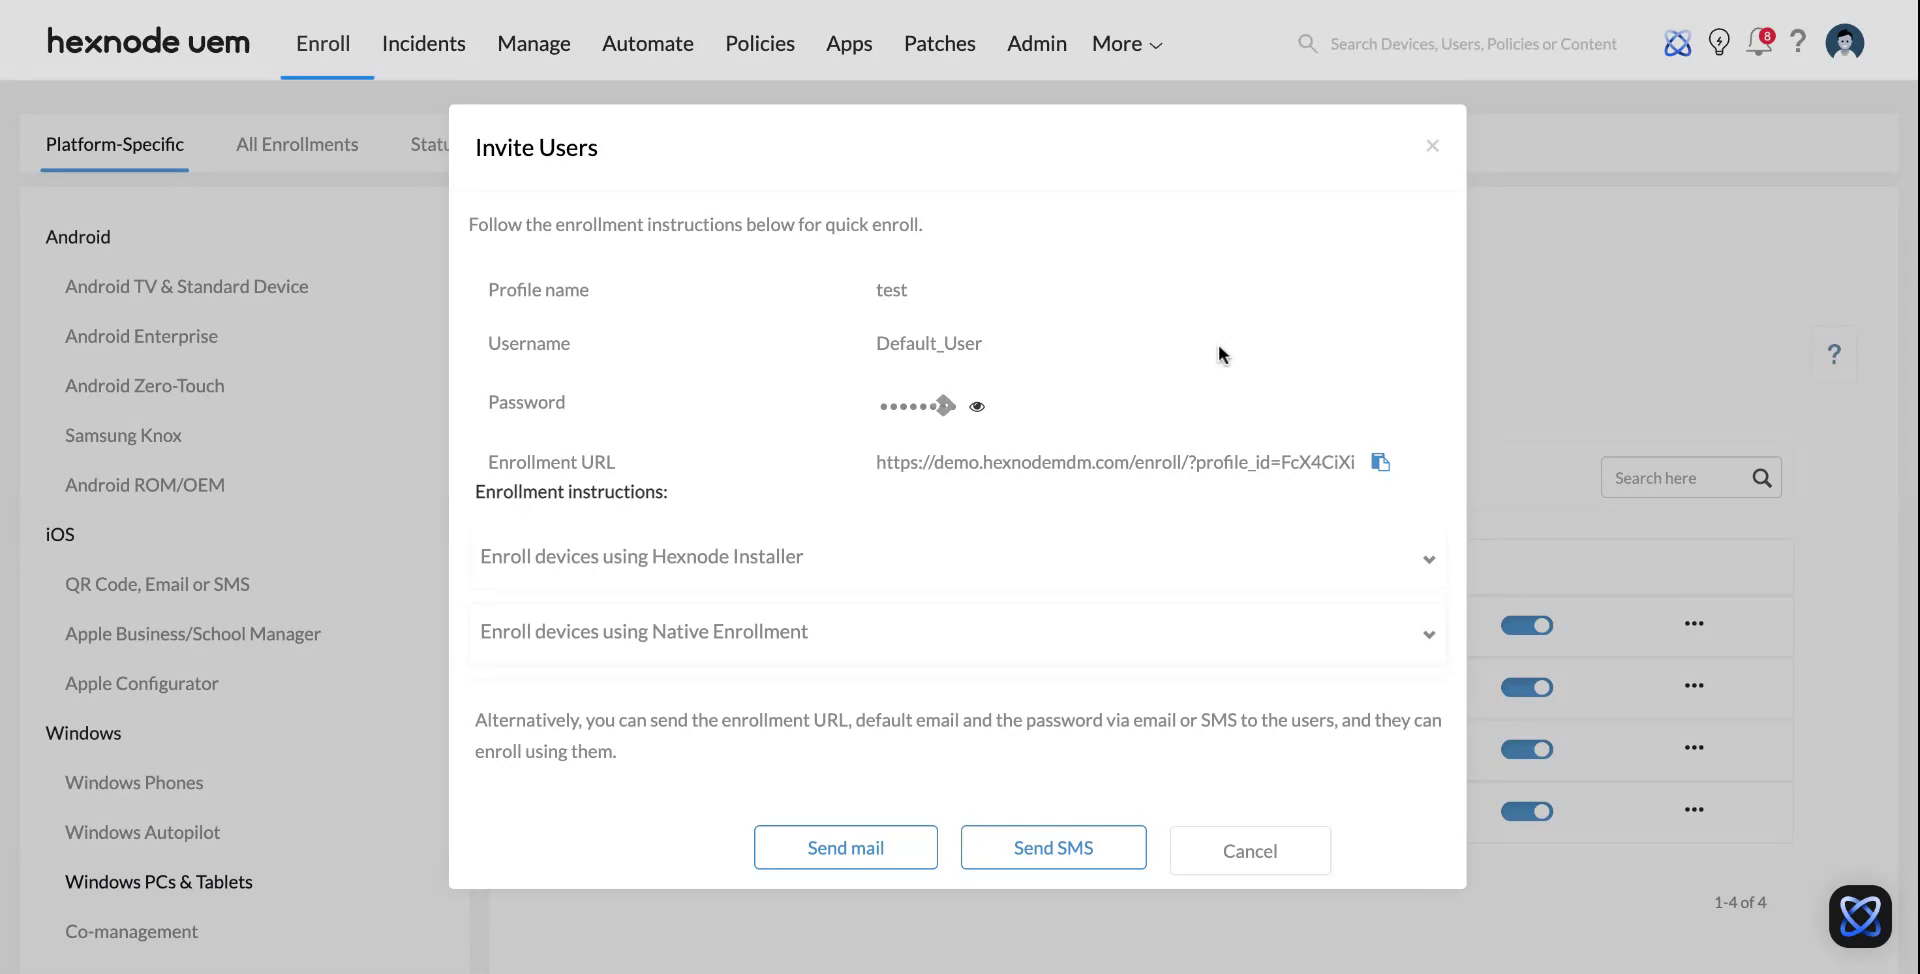The width and height of the screenshot is (1920, 974).
Task: Click the Hexnode Genie icon in header
Action: coord(1677,43)
